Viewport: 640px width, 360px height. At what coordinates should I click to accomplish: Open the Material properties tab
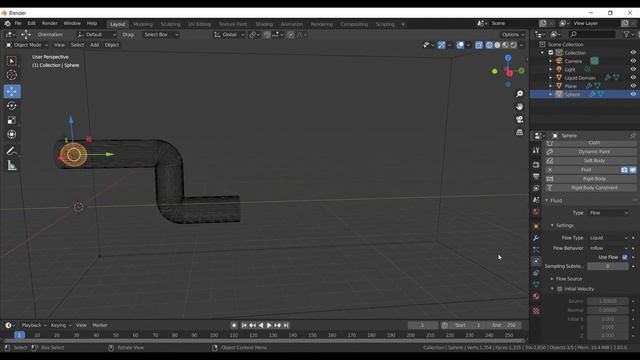click(x=536, y=296)
